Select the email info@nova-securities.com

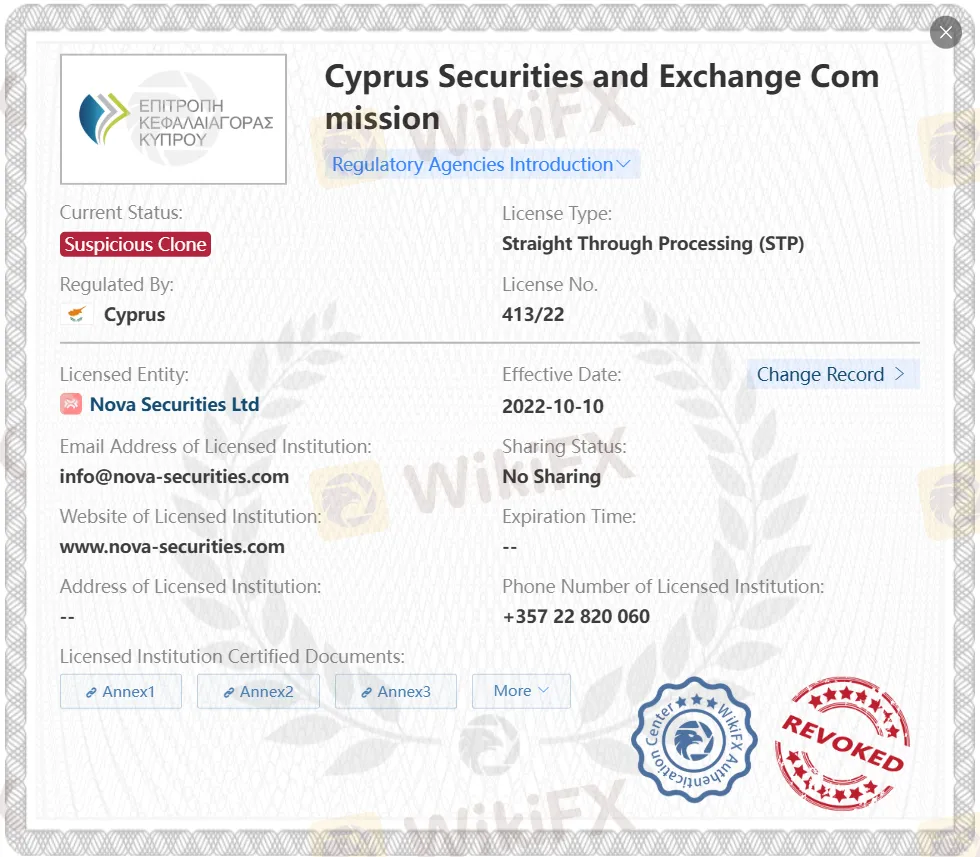pos(174,477)
